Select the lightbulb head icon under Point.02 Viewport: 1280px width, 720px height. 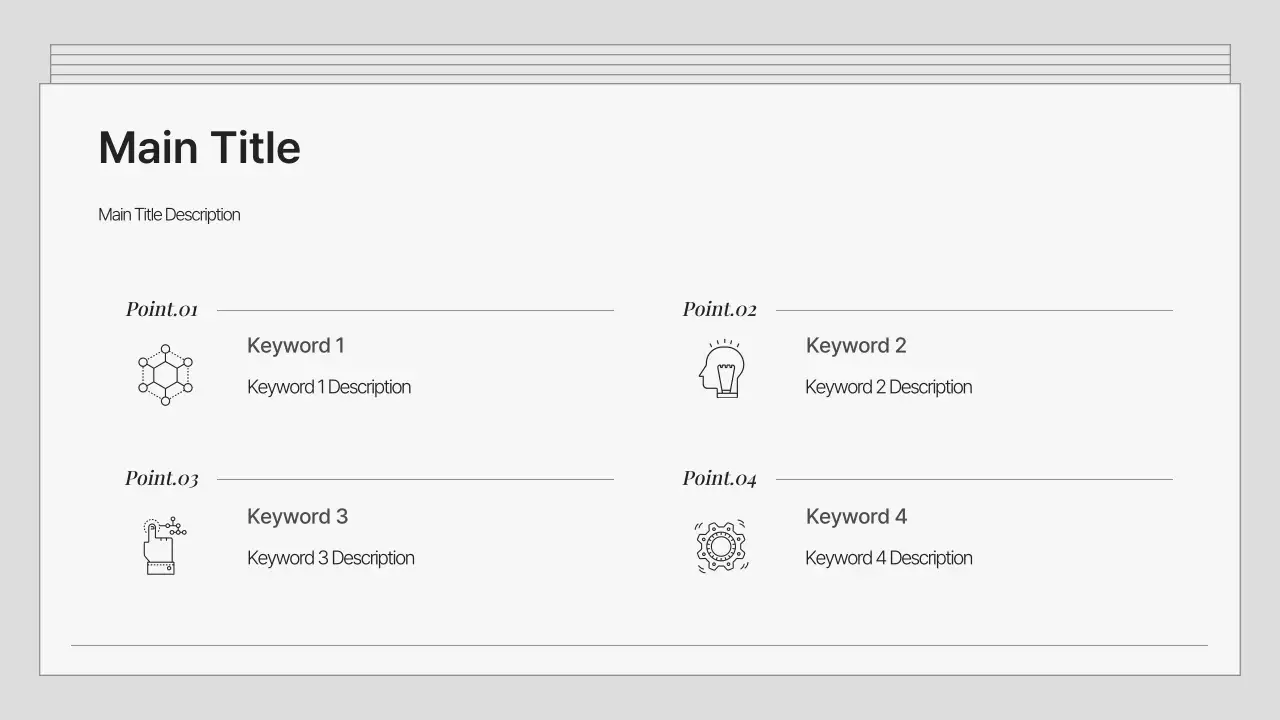pos(722,369)
